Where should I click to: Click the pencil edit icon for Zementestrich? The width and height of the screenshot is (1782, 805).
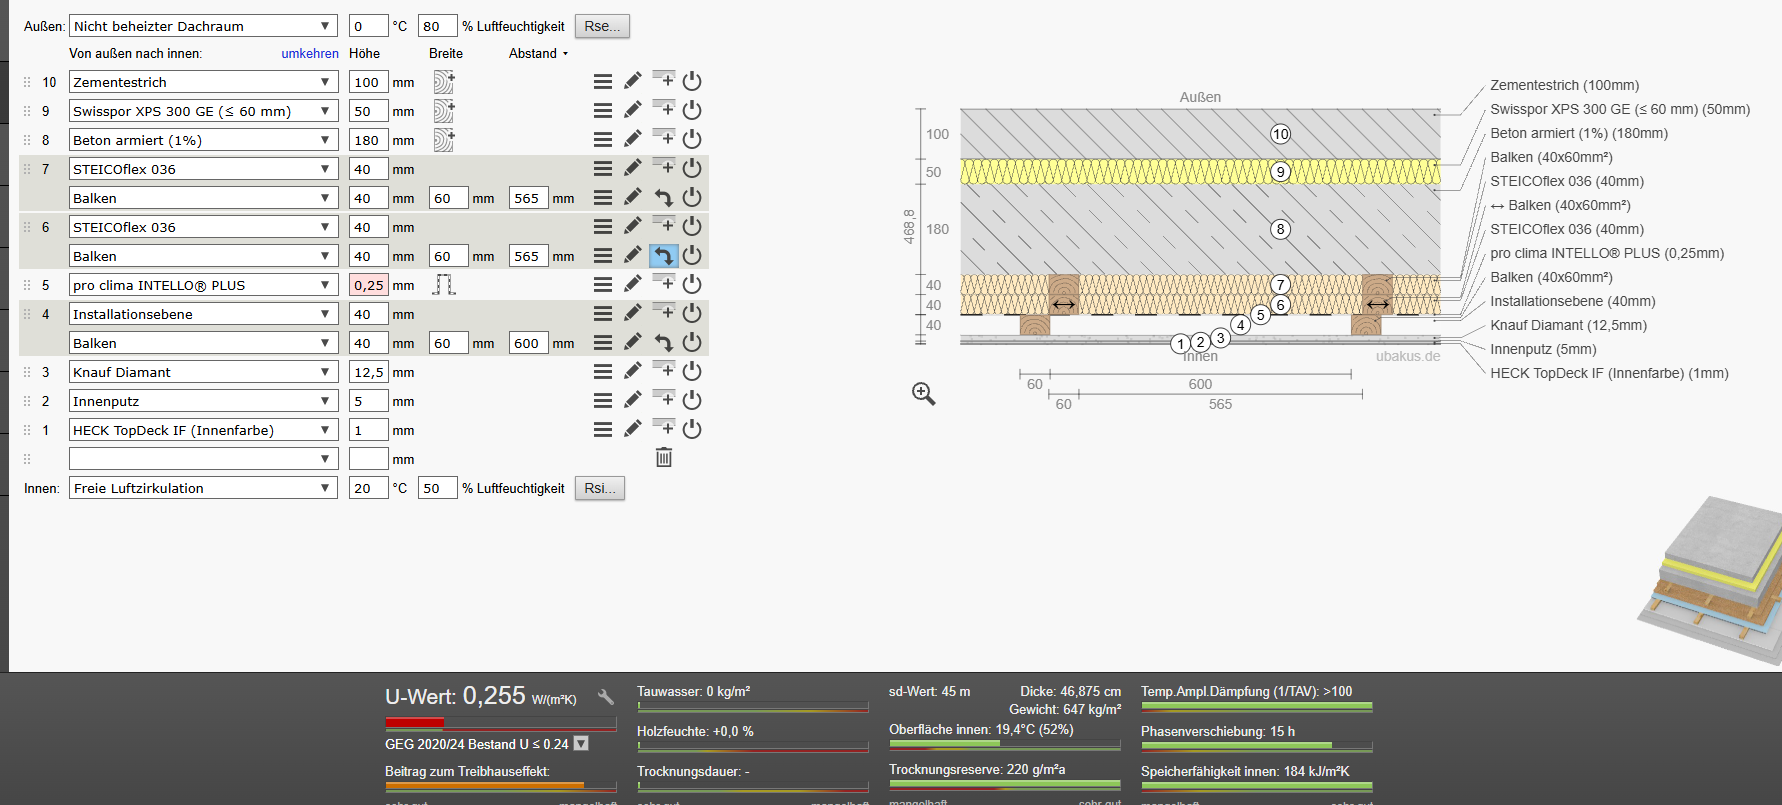(633, 81)
